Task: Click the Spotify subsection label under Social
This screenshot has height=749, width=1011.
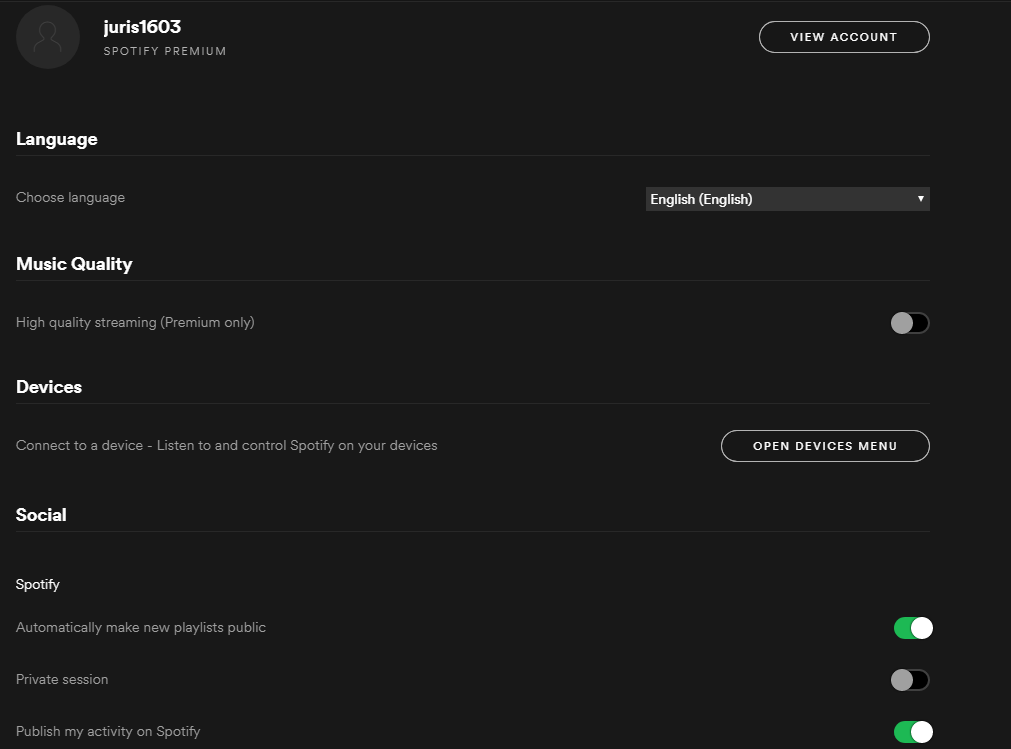Action: (38, 584)
